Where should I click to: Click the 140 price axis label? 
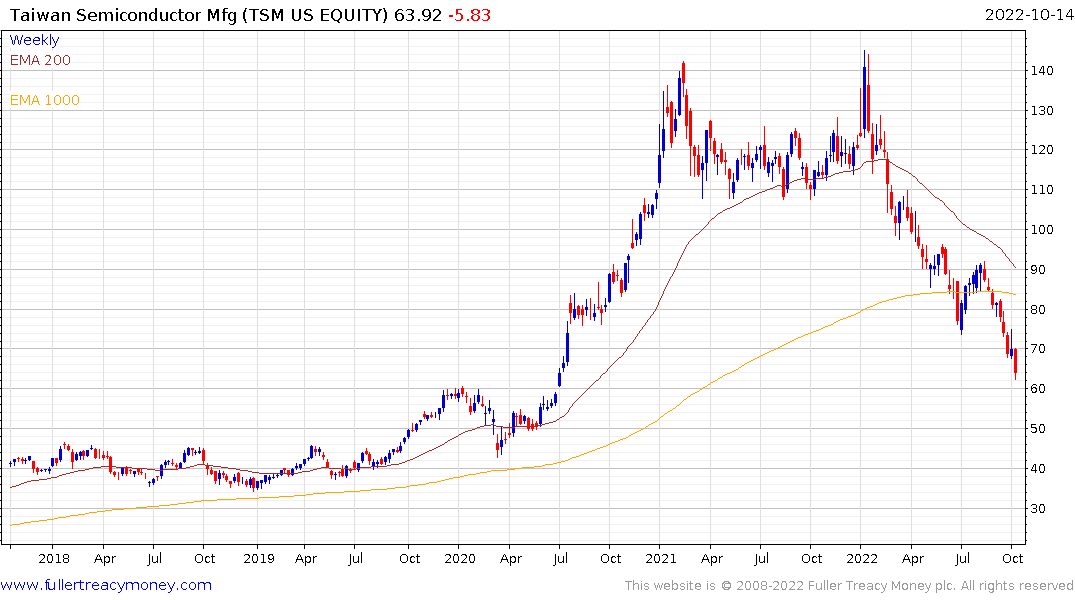click(x=1042, y=71)
